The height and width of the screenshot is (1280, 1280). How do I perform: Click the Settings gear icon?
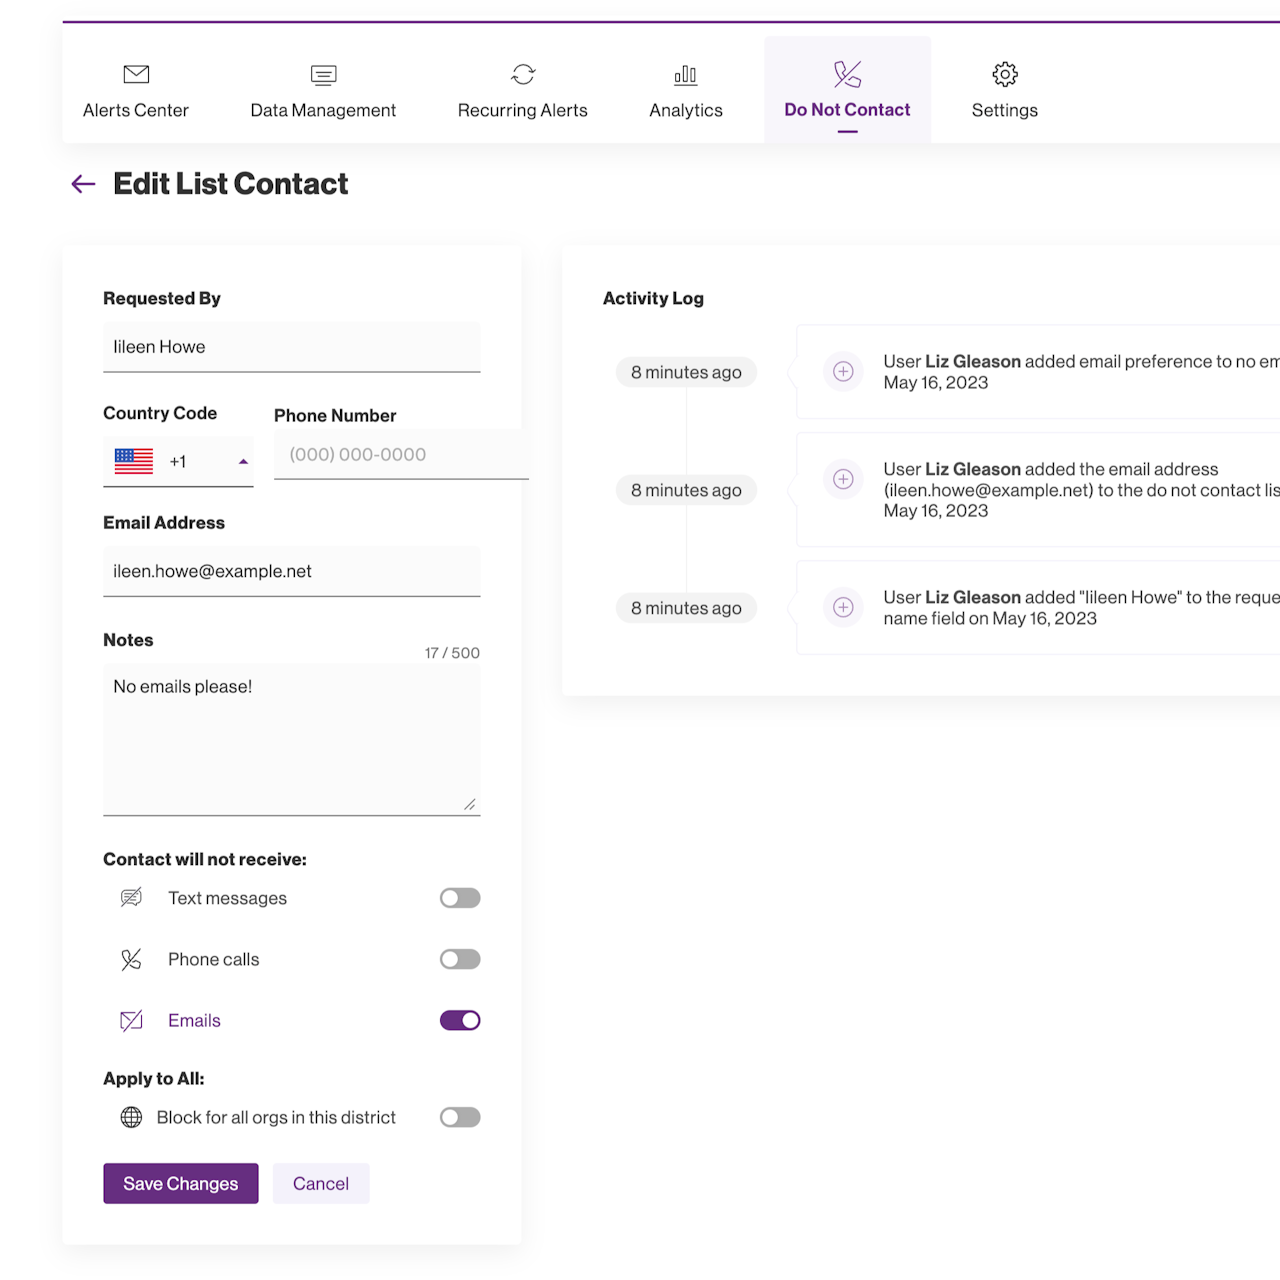coord(1005,74)
